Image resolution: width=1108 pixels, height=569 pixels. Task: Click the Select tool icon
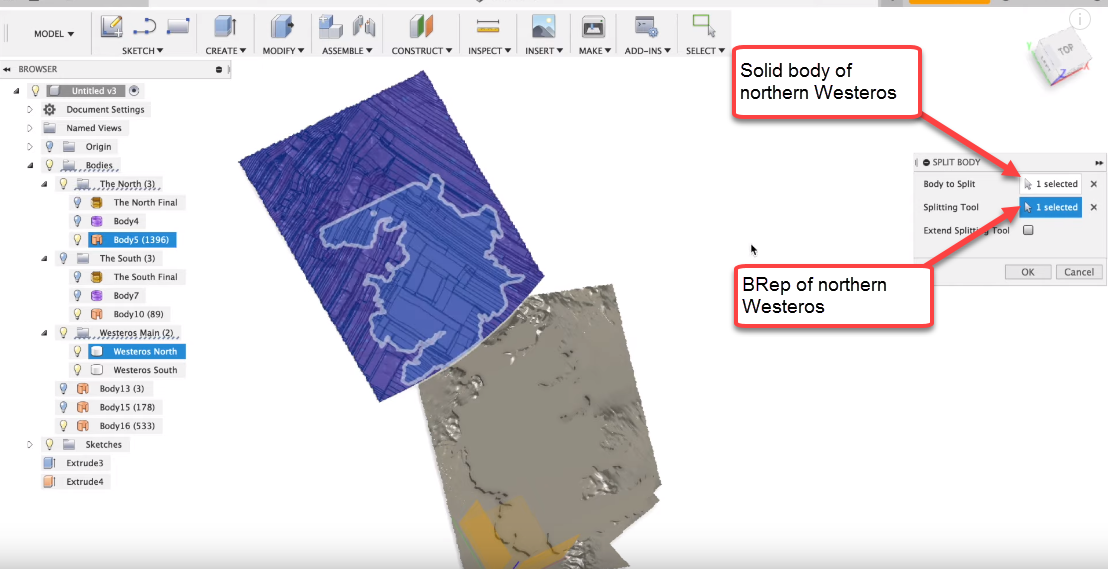click(704, 27)
